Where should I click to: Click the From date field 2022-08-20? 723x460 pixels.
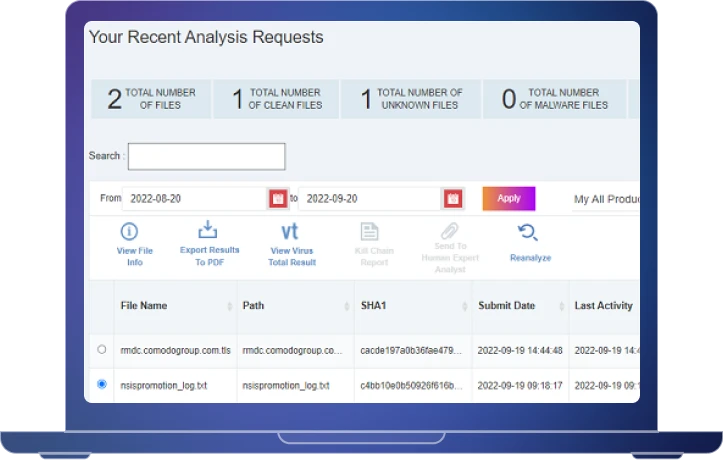(194, 198)
